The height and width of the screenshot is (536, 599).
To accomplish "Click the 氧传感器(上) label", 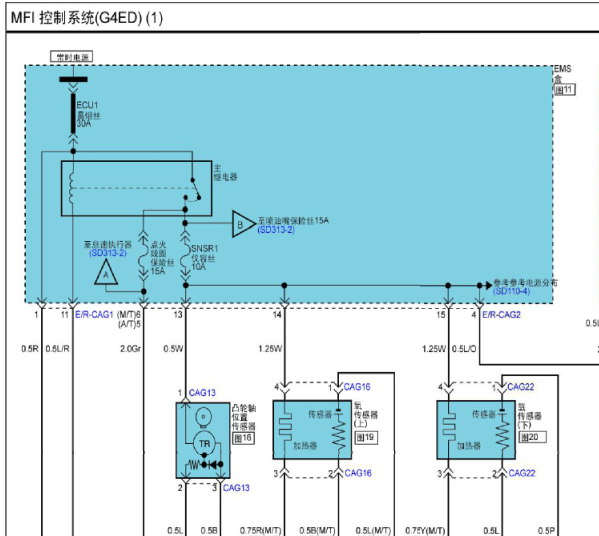I will coord(366,414).
